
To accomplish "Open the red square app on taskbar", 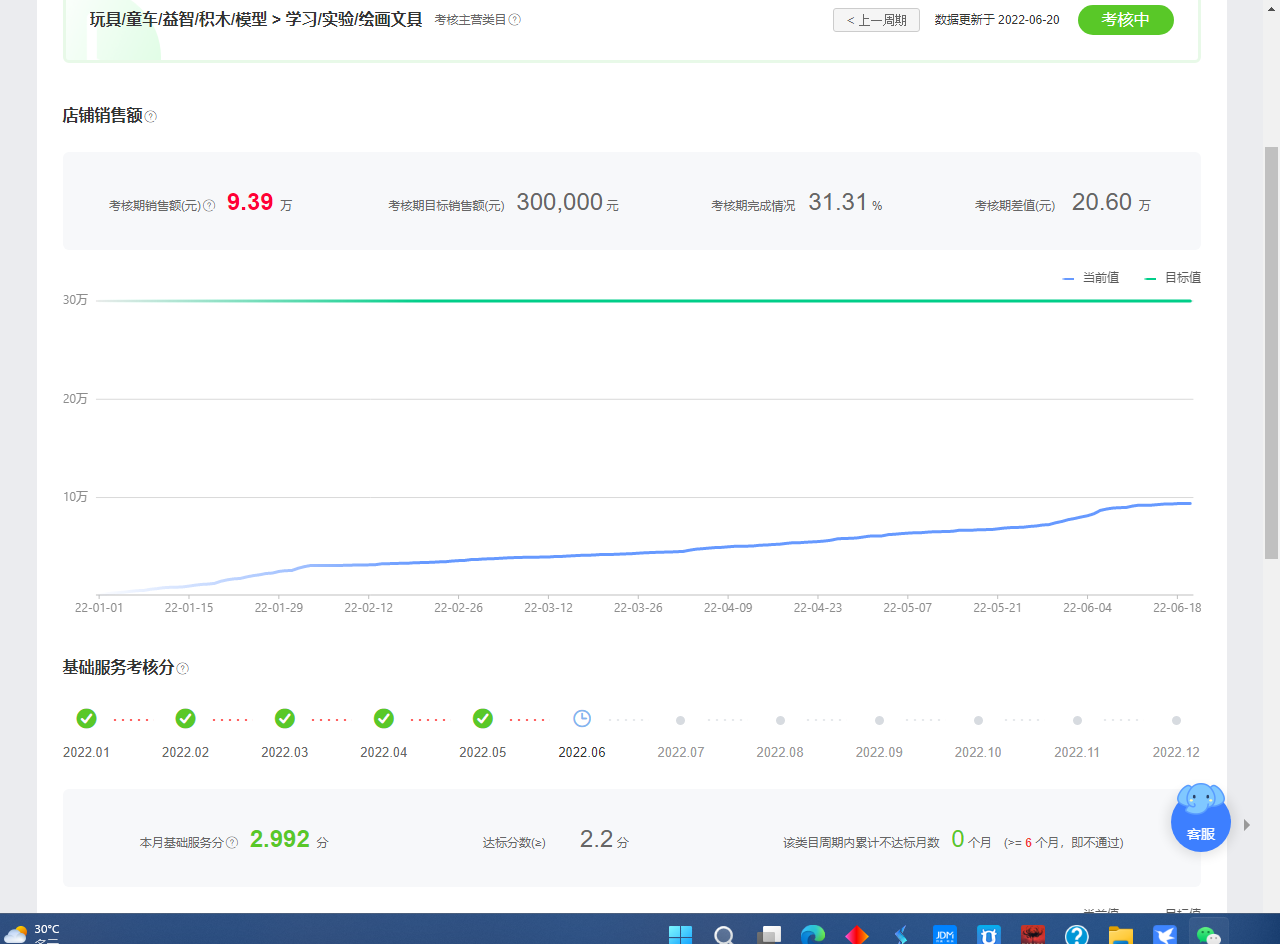I will (x=1033, y=935).
